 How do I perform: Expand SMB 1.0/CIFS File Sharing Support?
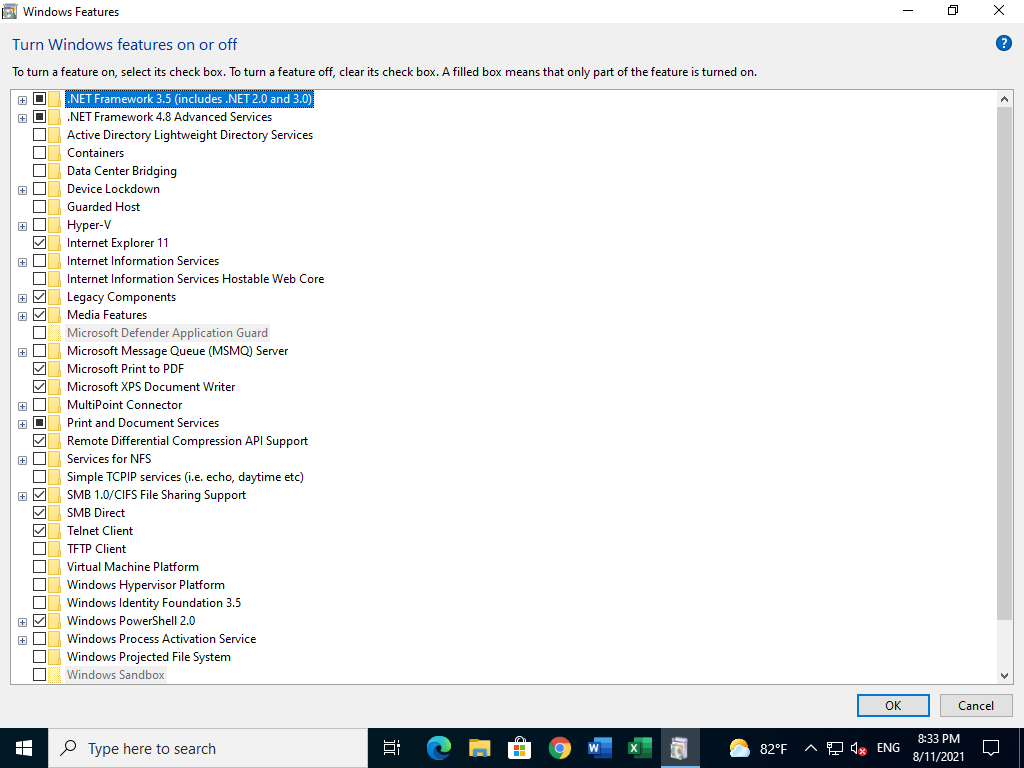(22, 496)
